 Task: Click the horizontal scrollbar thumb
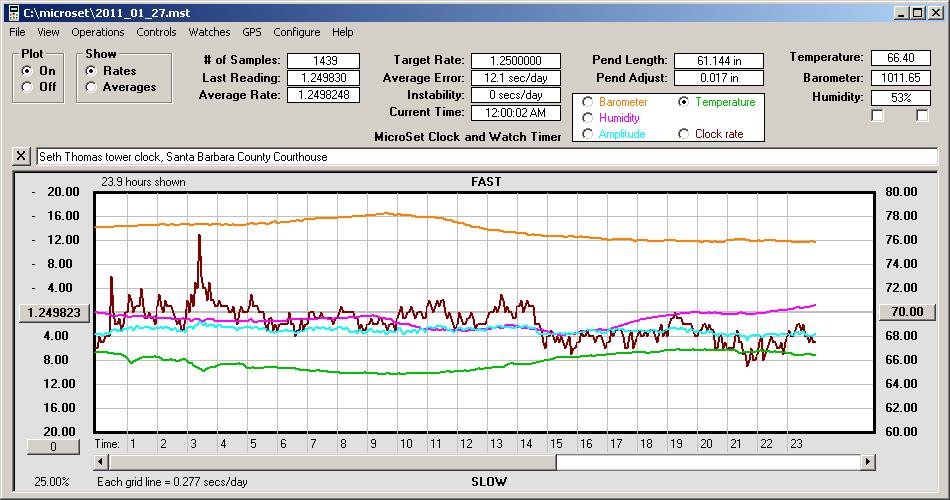[x=332, y=462]
